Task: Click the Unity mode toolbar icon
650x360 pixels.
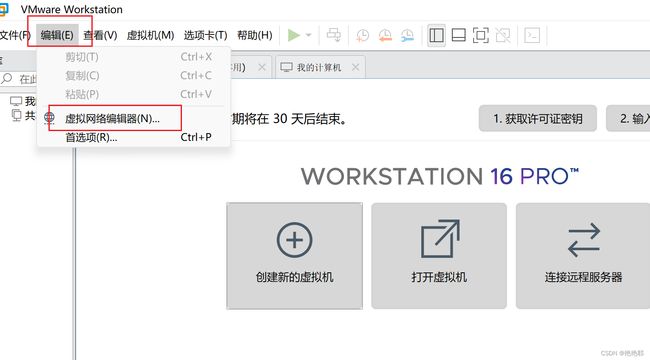Action: click(x=503, y=35)
